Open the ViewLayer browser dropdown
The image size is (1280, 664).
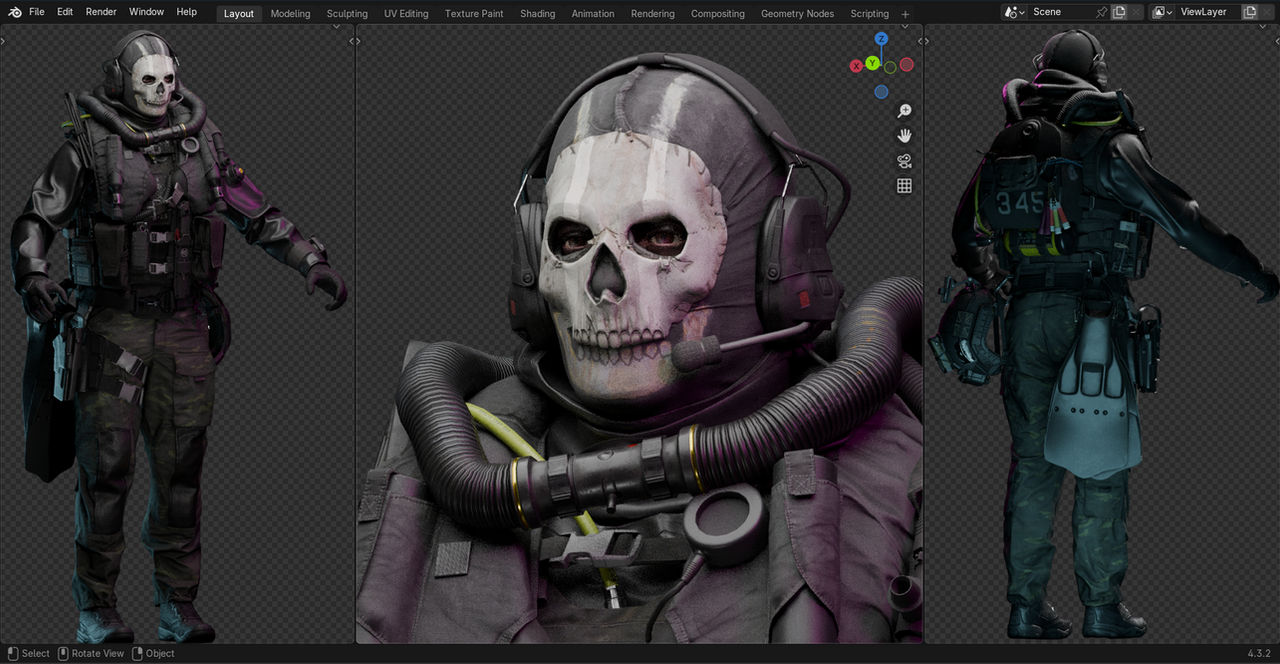coord(1161,12)
